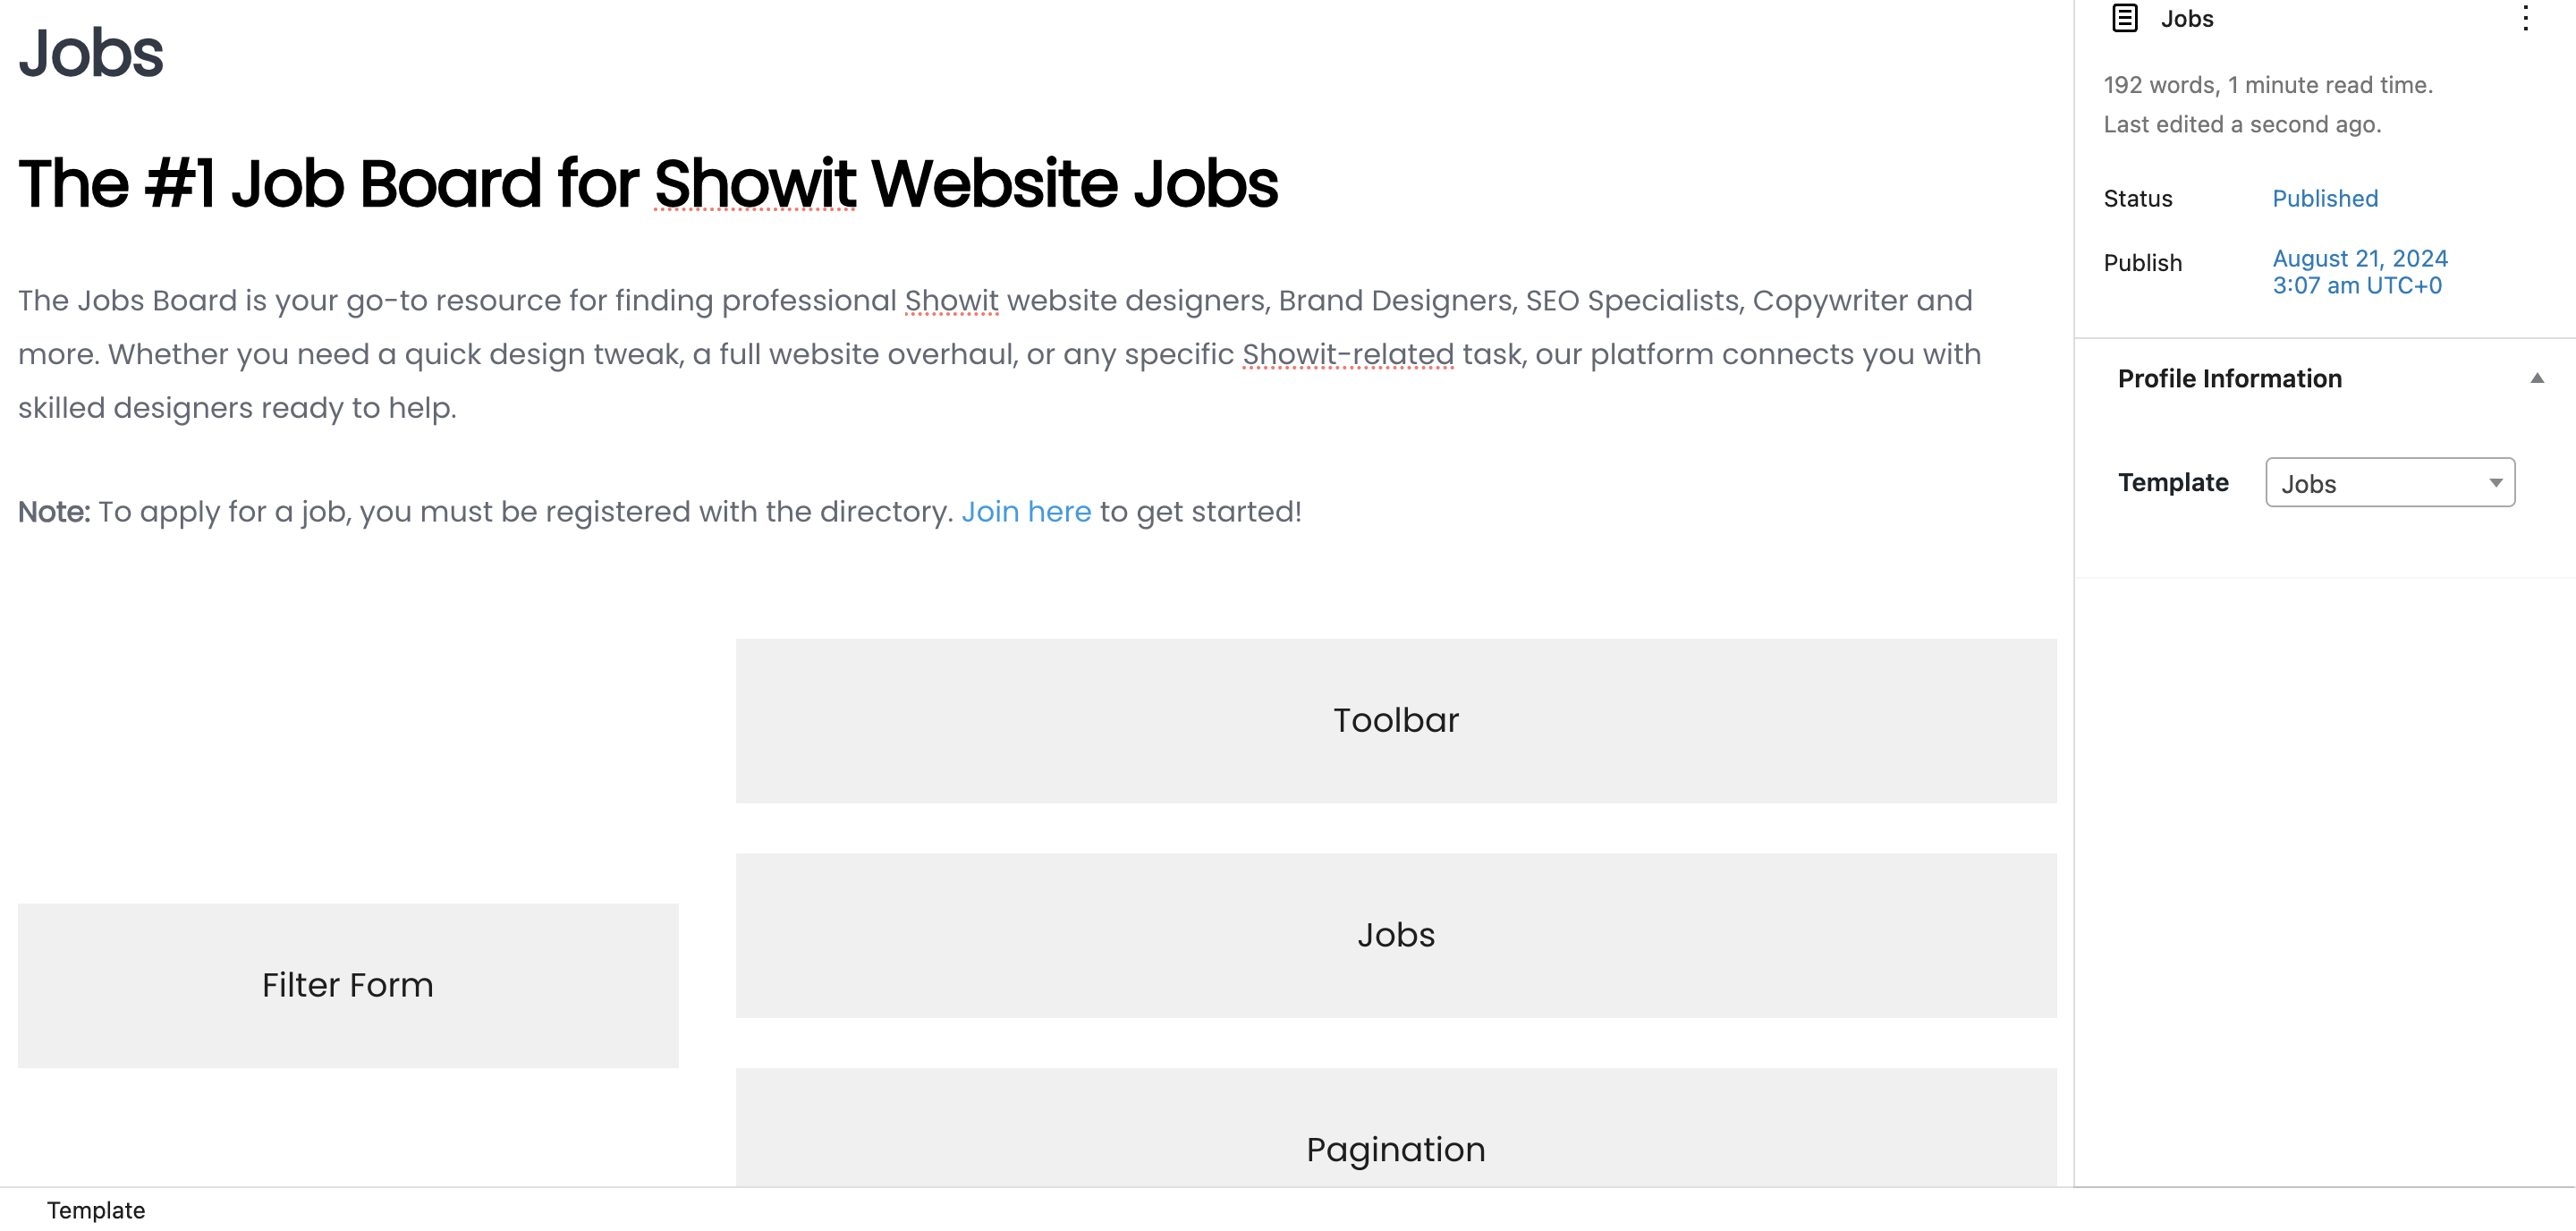
Task: Open the three-dot actions menu
Action: pyautogui.click(x=2525, y=18)
